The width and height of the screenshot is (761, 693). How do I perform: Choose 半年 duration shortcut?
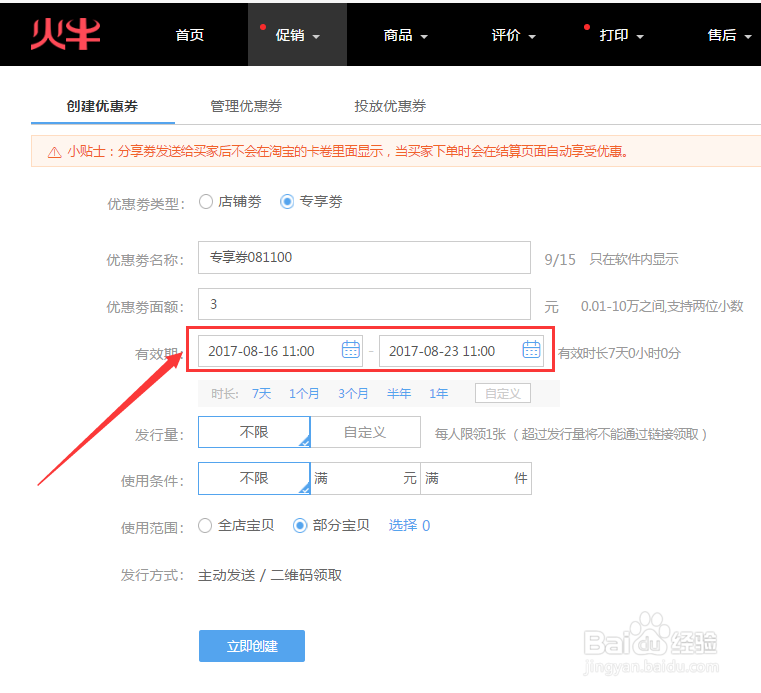399,394
